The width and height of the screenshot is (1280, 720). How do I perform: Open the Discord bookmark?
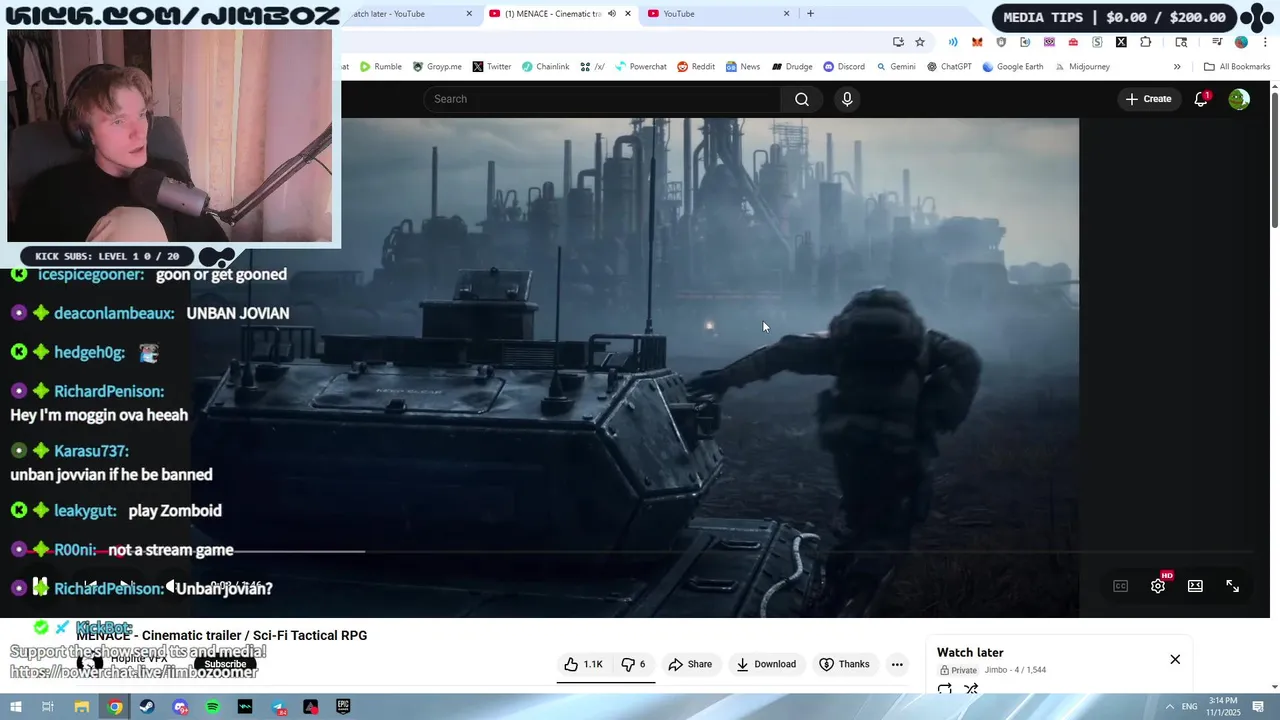click(843, 67)
